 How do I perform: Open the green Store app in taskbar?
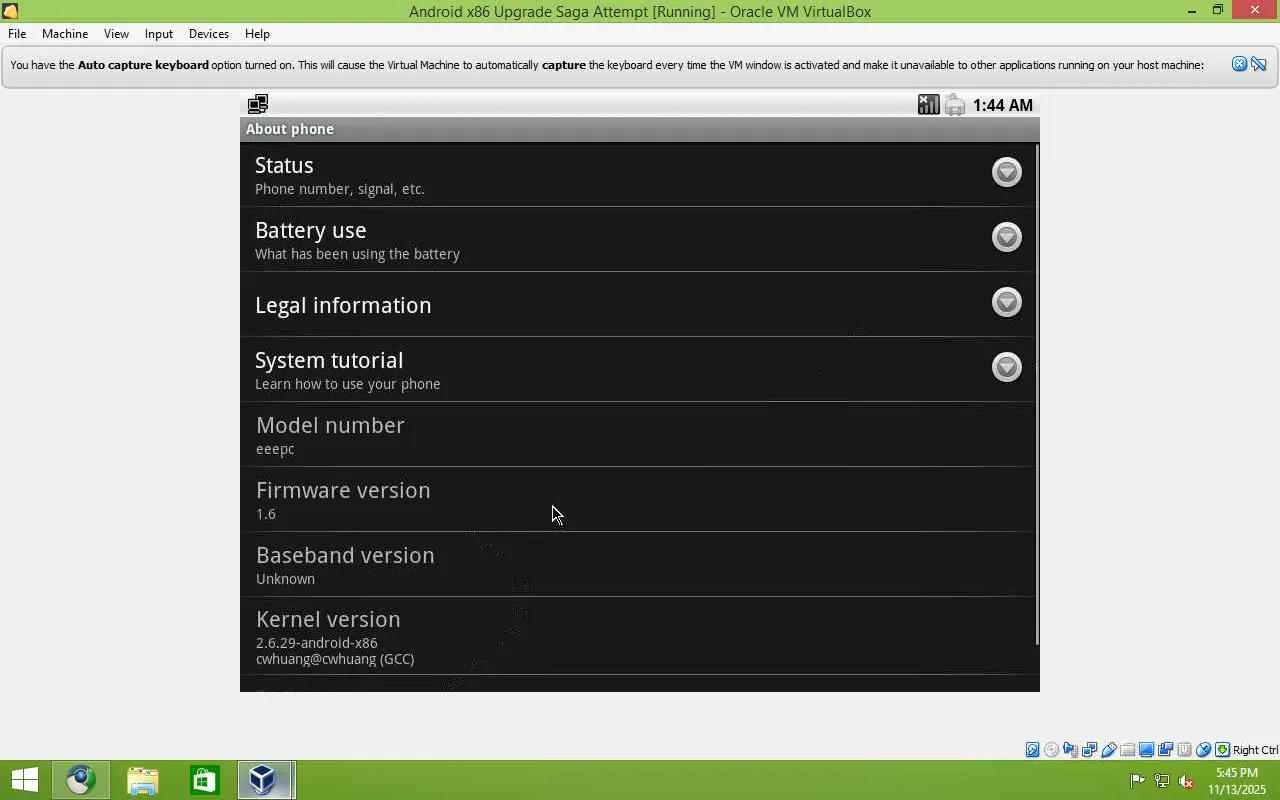point(204,780)
